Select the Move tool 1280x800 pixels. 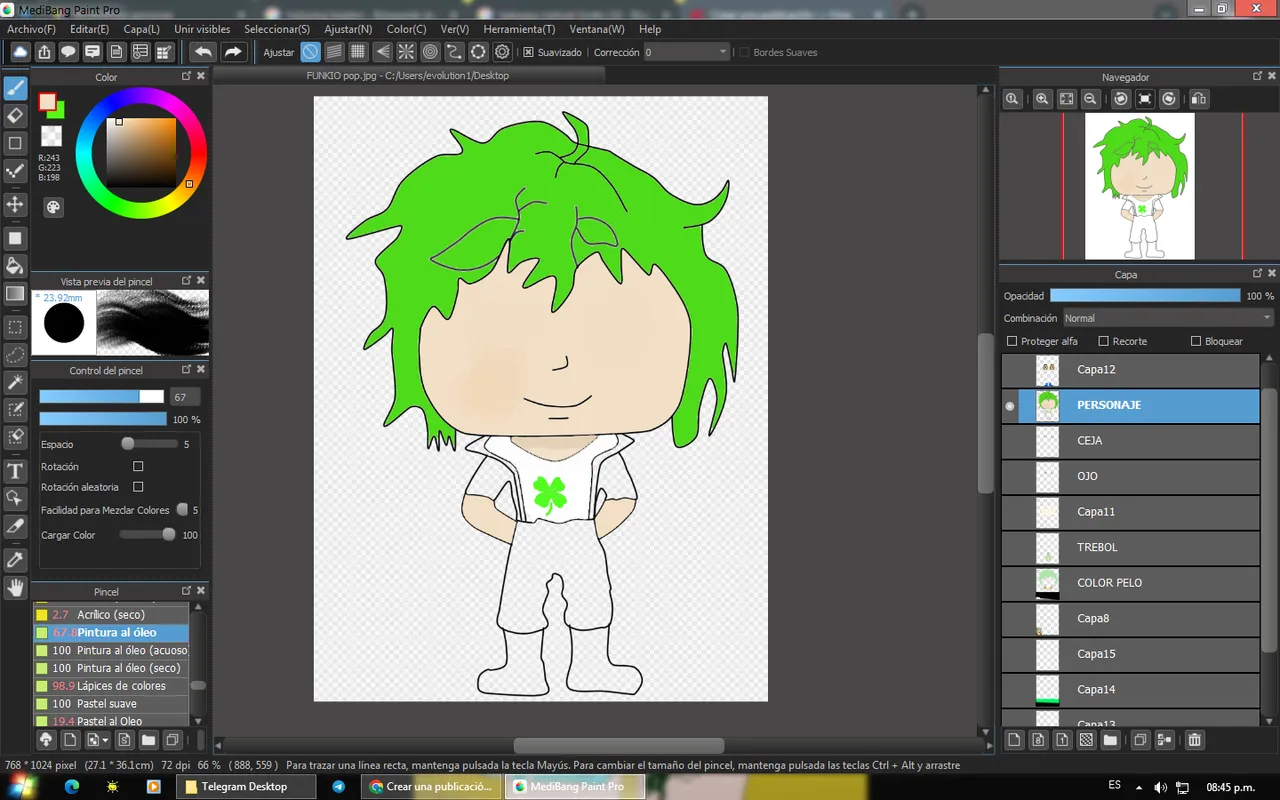pyautogui.click(x=15, y=204)
